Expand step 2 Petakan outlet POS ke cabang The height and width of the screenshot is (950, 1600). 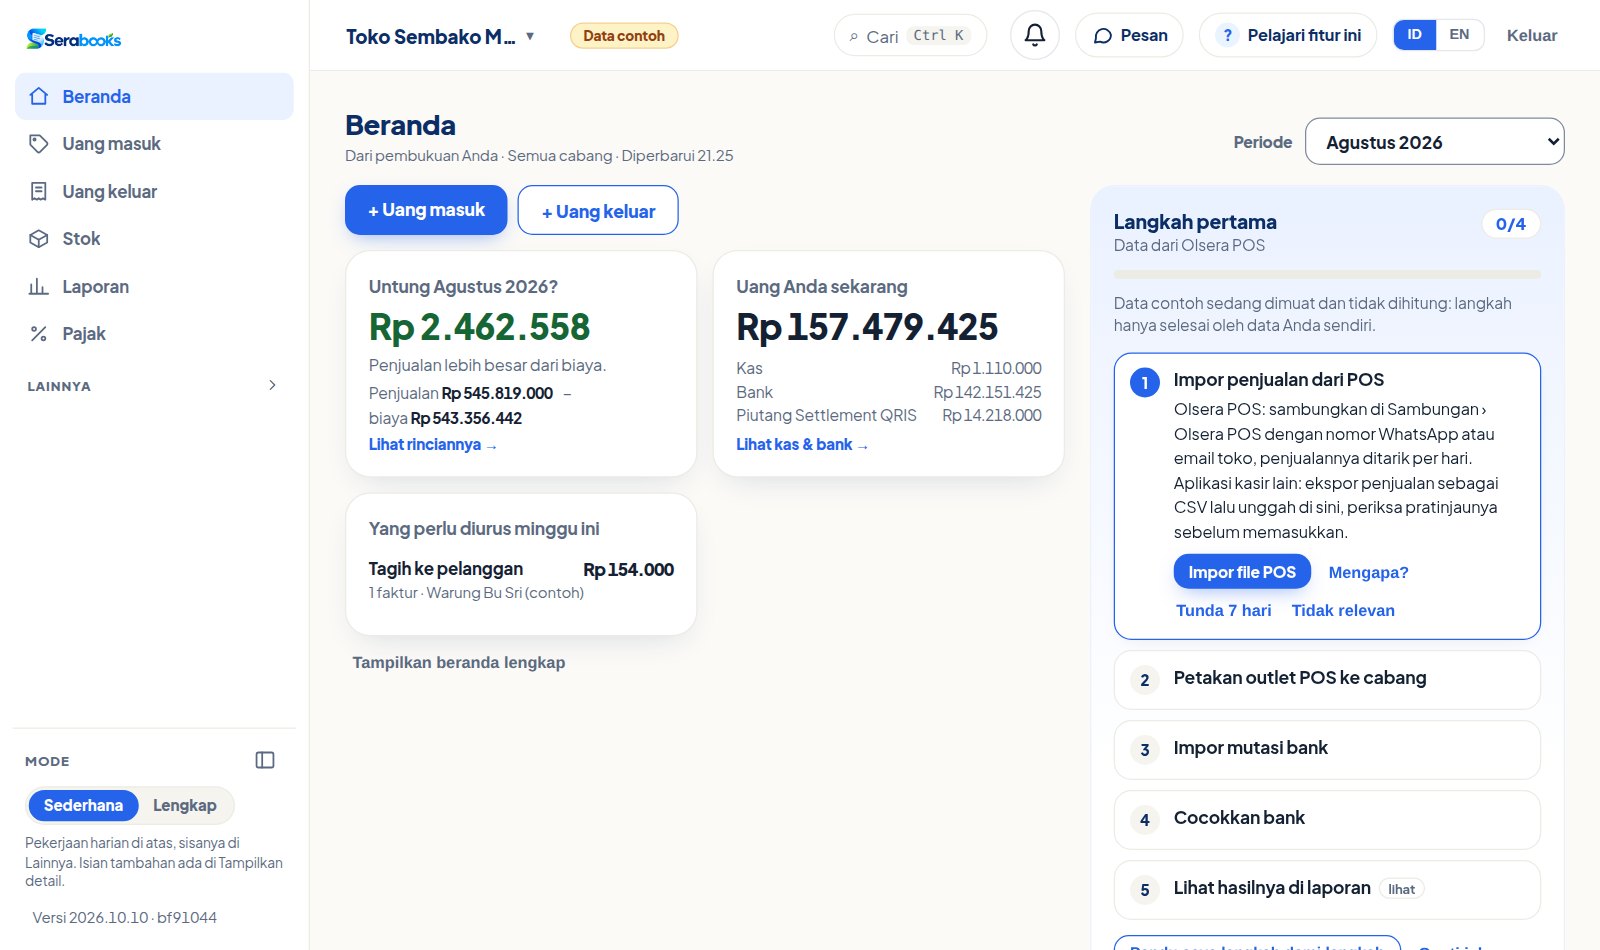(x=1327, y=680)
